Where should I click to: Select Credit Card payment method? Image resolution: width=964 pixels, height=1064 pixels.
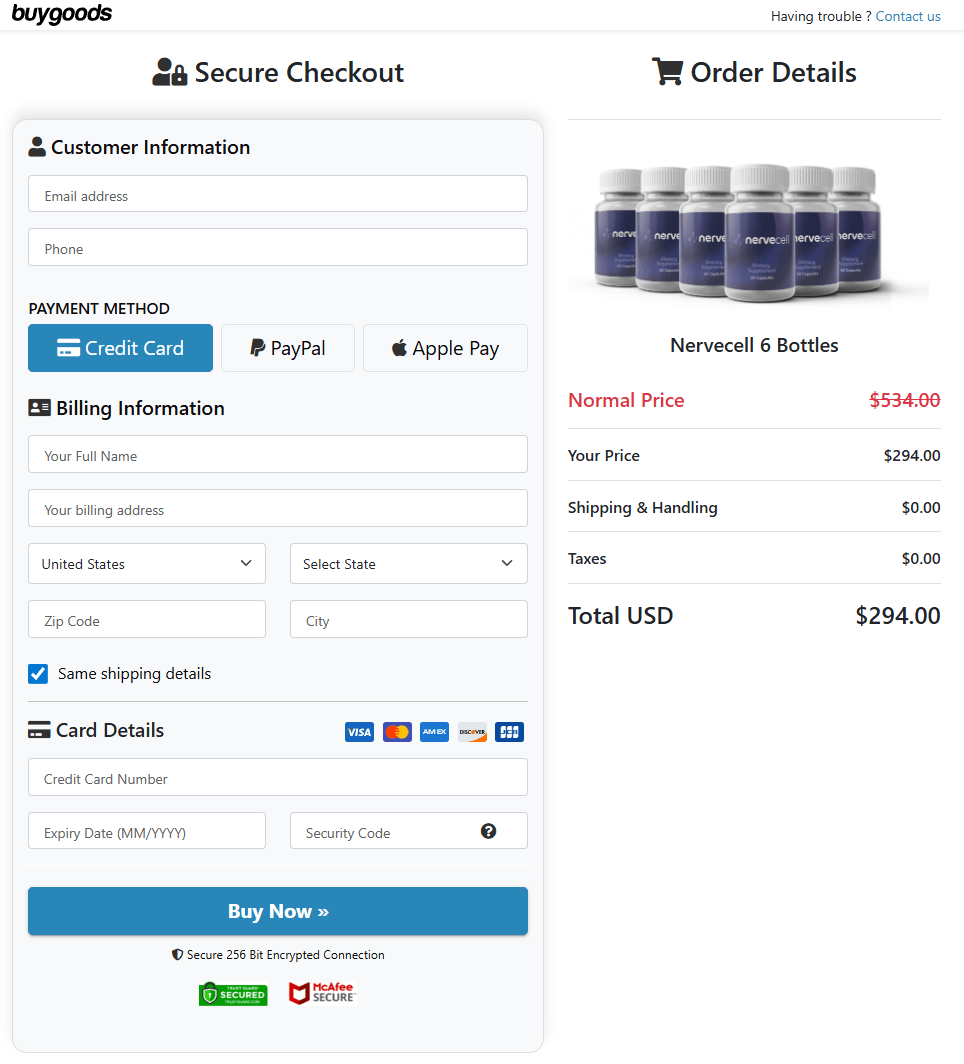120,348
